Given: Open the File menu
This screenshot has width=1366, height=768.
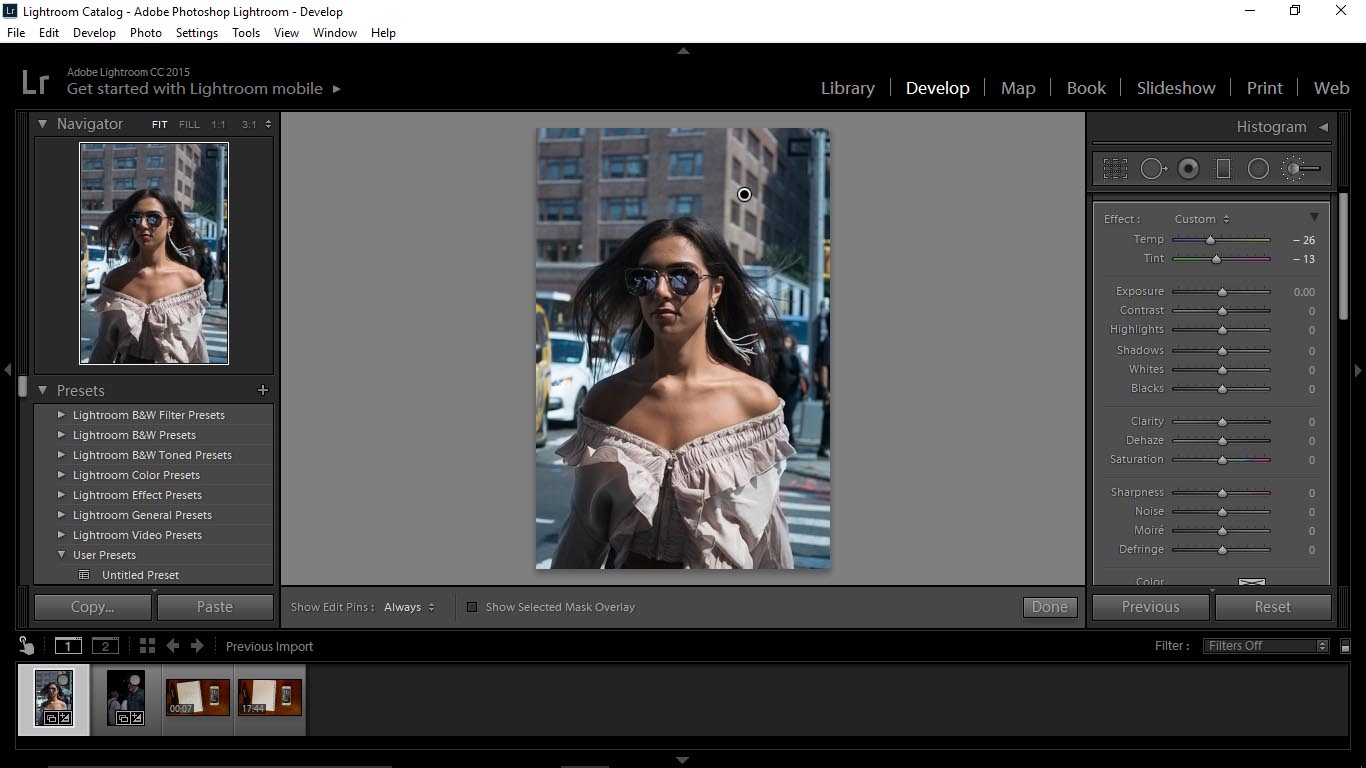Looking at the screenshot, I should click(x=16, y=33).
